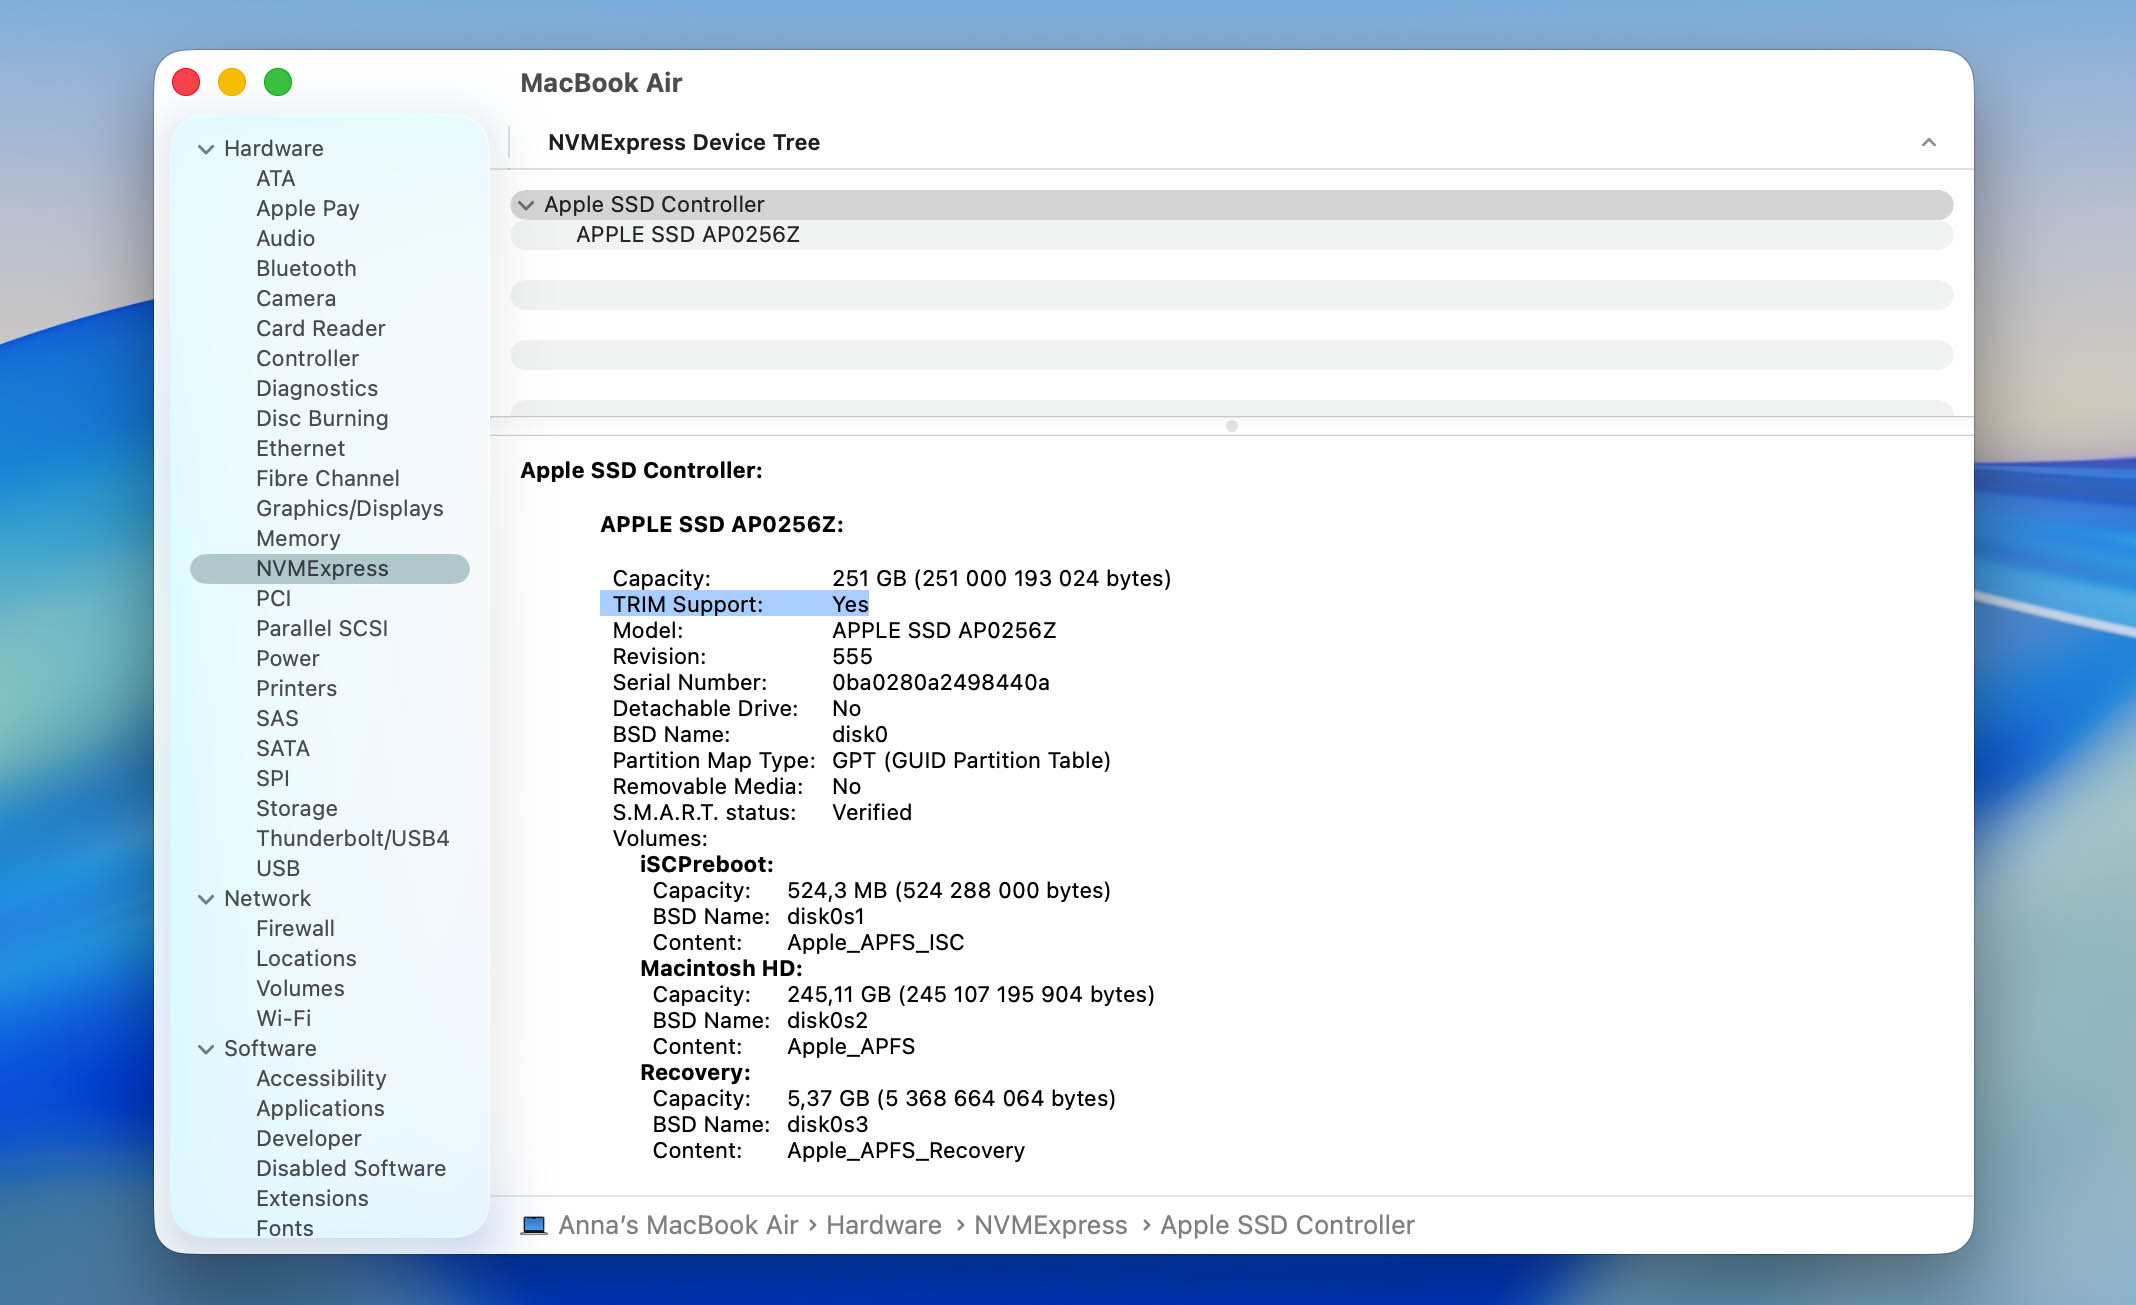Collapse the NVMExpress Device Tree header chevron
2136x1305 pixels.
point(1929,143)
